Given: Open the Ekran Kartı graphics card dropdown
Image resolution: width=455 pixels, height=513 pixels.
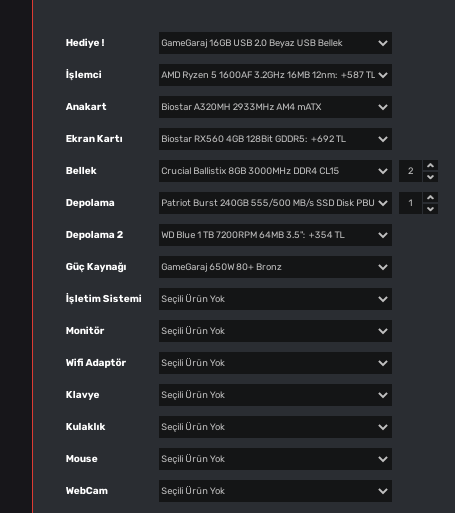Looking at the screenshot, I should pos(275,139).
